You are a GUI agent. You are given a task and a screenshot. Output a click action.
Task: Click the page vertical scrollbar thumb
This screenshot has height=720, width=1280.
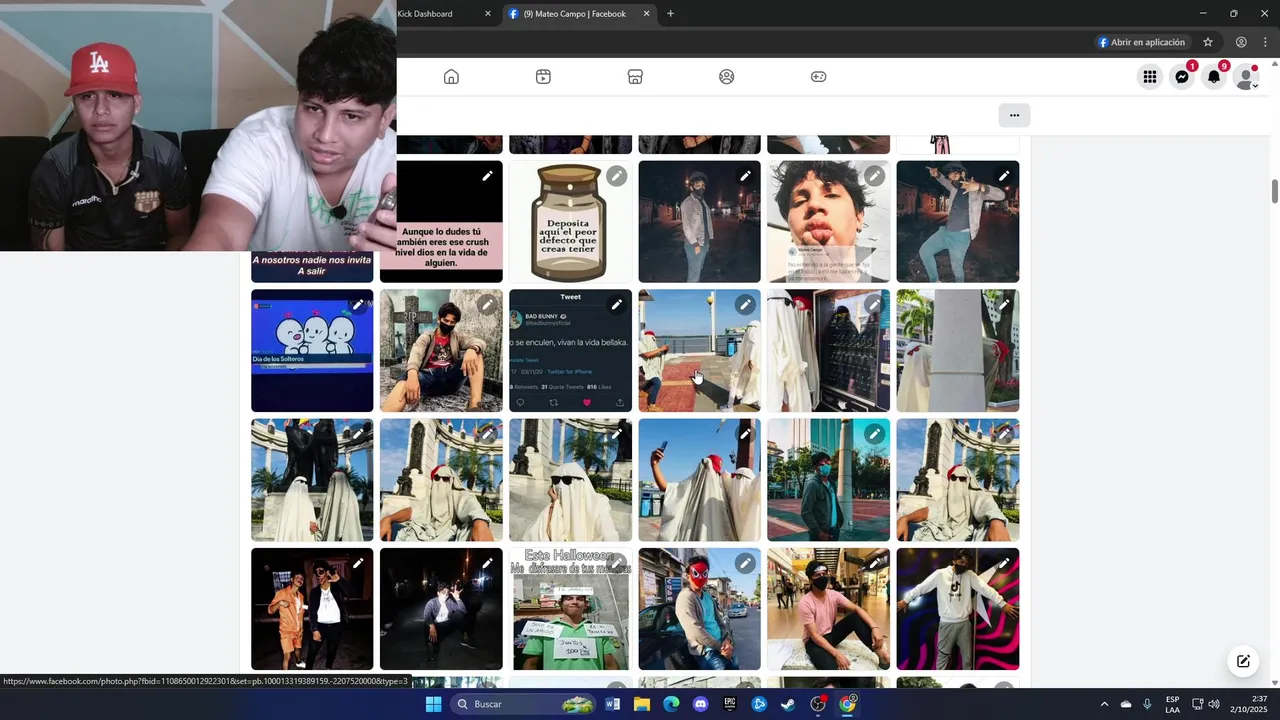(1275, 192)
